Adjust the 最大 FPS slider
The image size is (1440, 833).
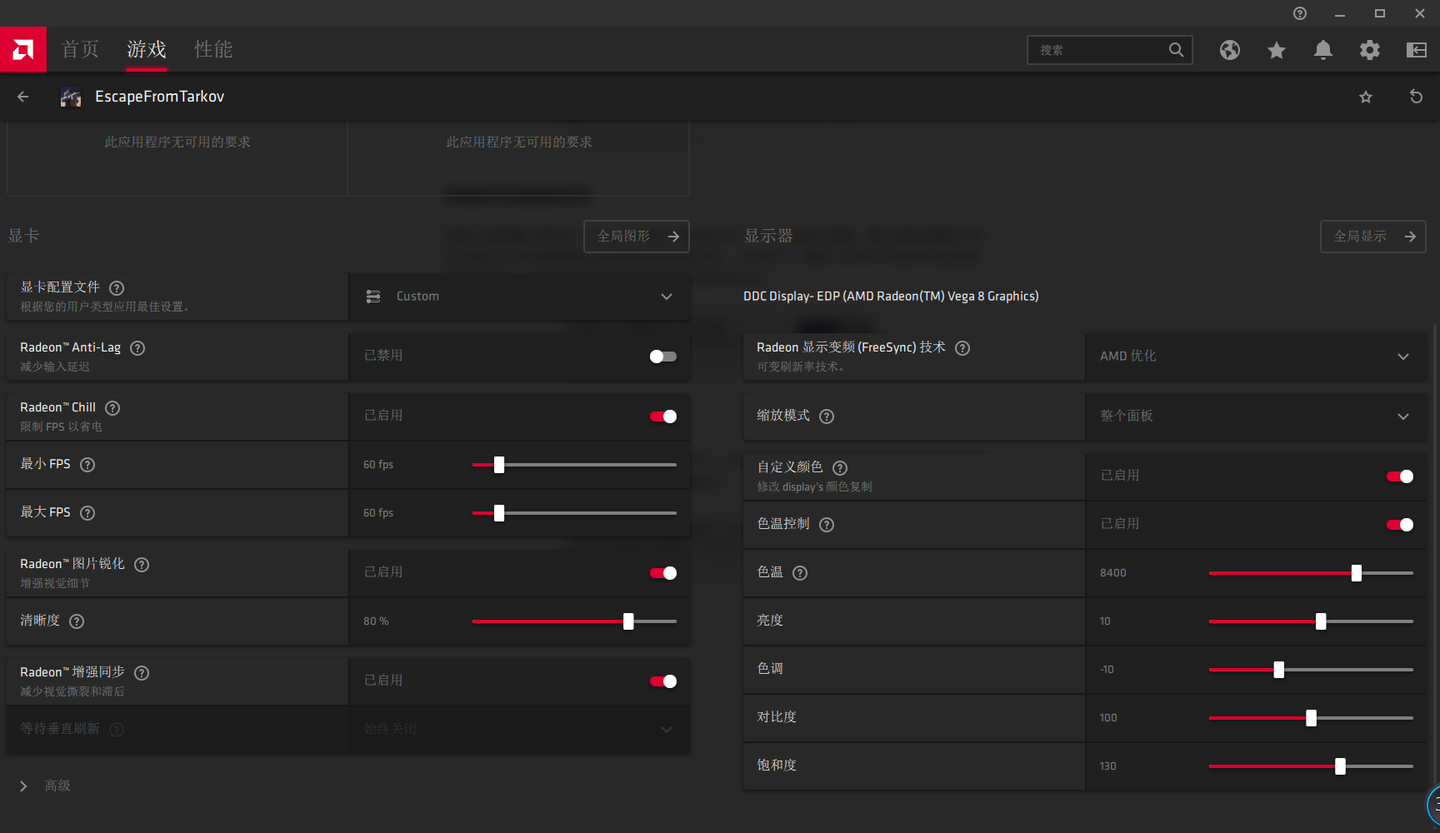574,513
